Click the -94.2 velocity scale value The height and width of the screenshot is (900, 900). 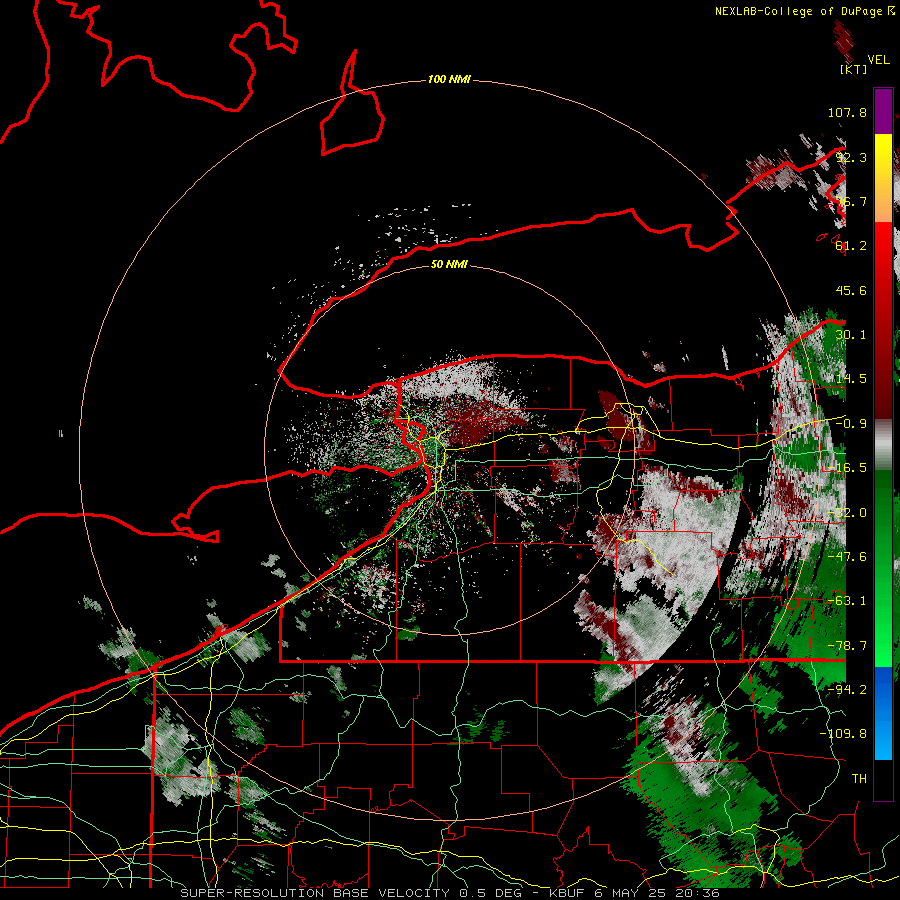pyautogui.click(x=847, y=689)
